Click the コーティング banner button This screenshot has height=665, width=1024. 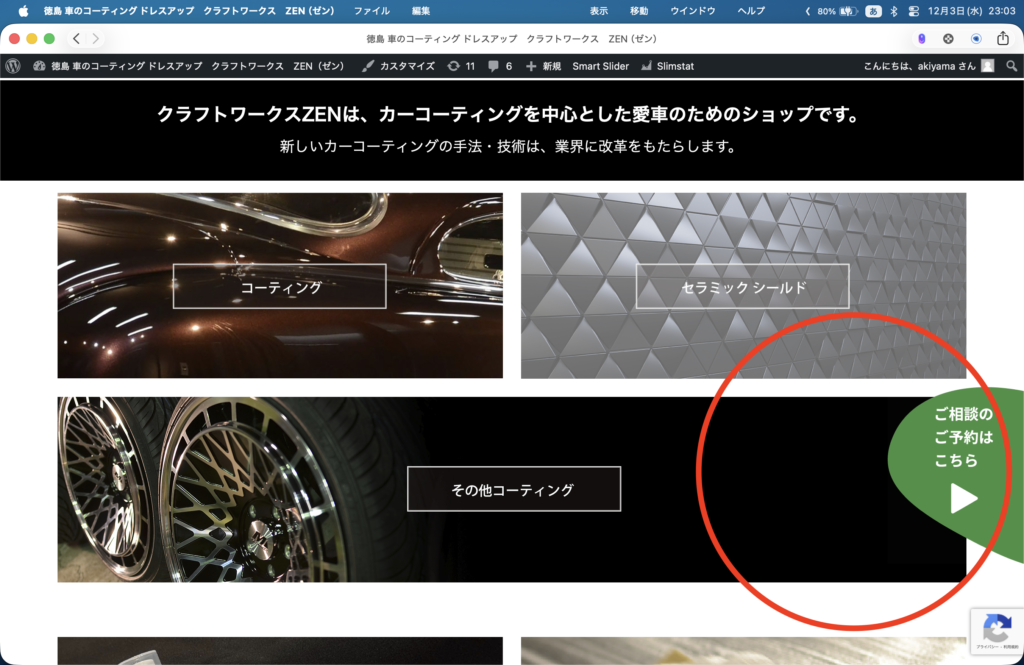(279, 286)
